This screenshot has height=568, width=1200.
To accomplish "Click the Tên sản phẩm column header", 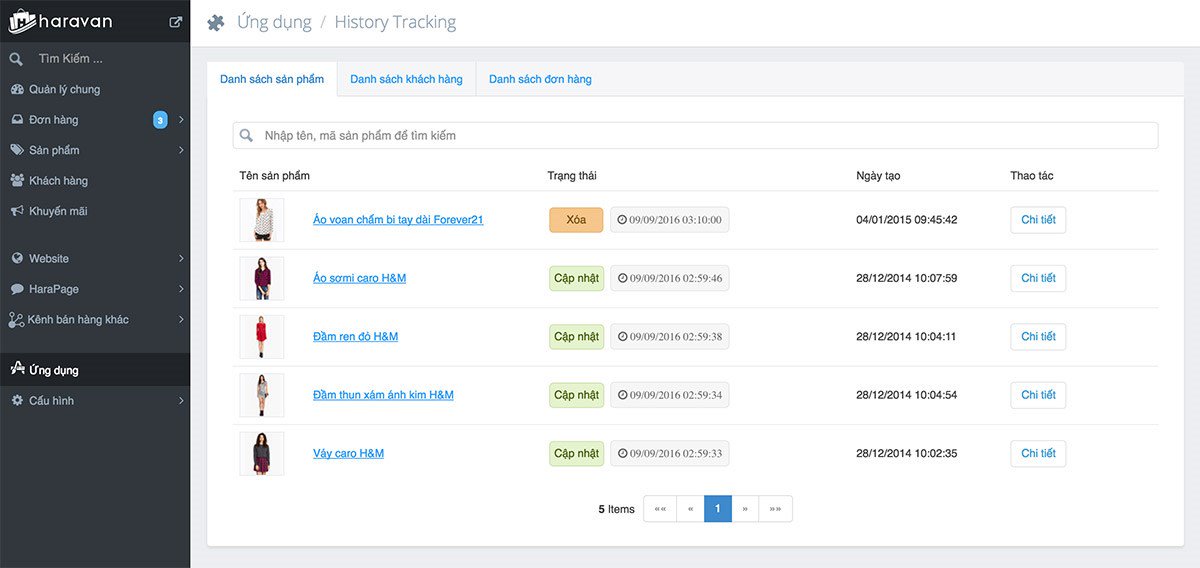I will pyautogui.click(x=275, y=176).
